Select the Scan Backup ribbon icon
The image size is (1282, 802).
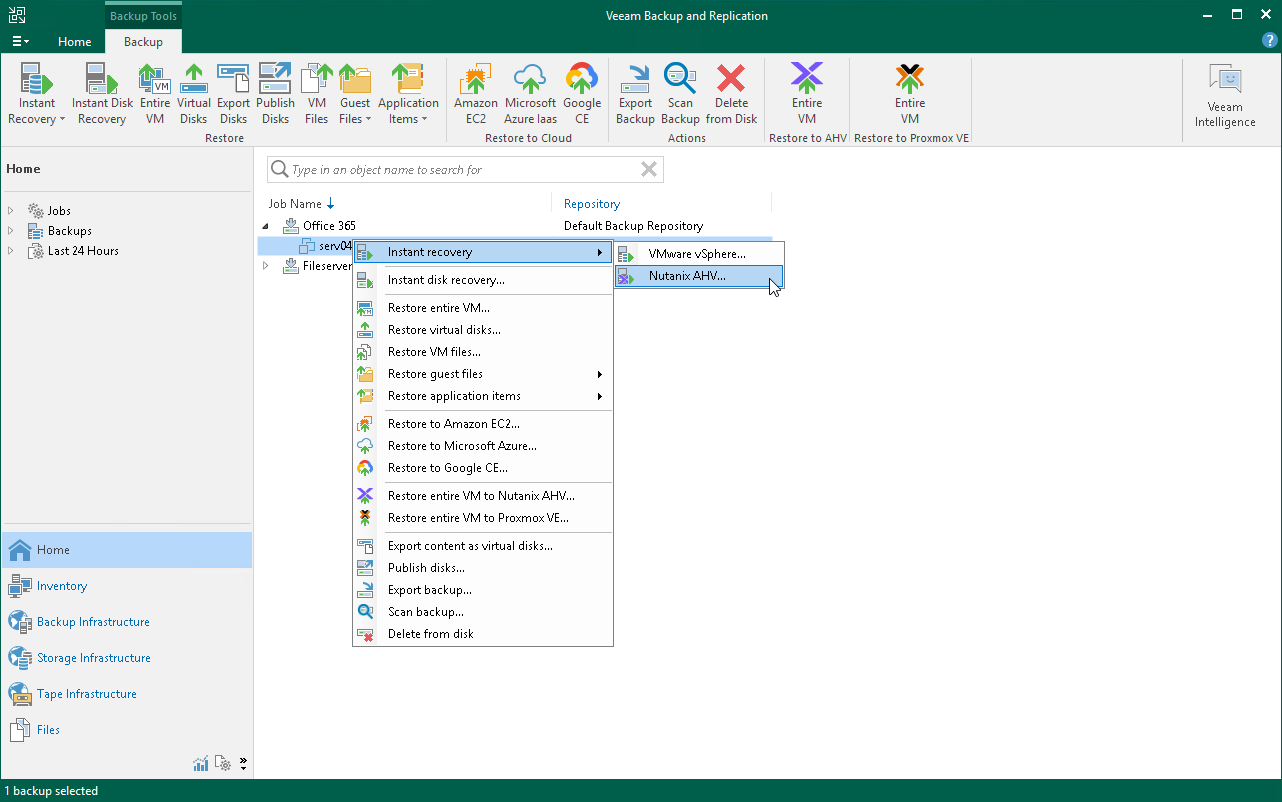[x=680, y=92]
